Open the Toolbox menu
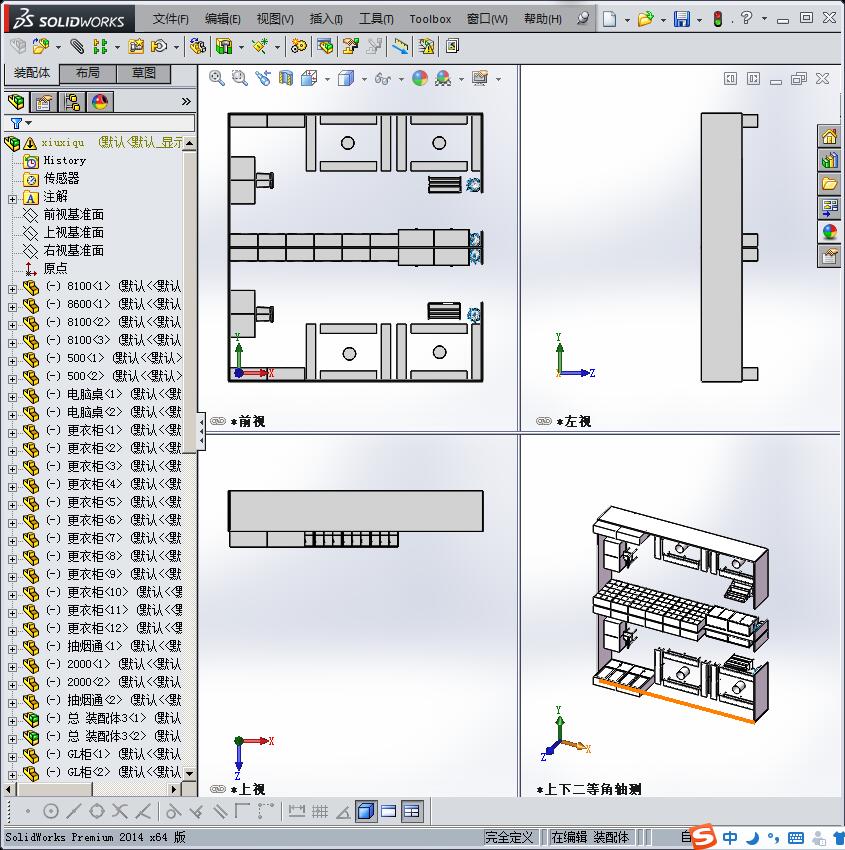 tap(430, 19)
